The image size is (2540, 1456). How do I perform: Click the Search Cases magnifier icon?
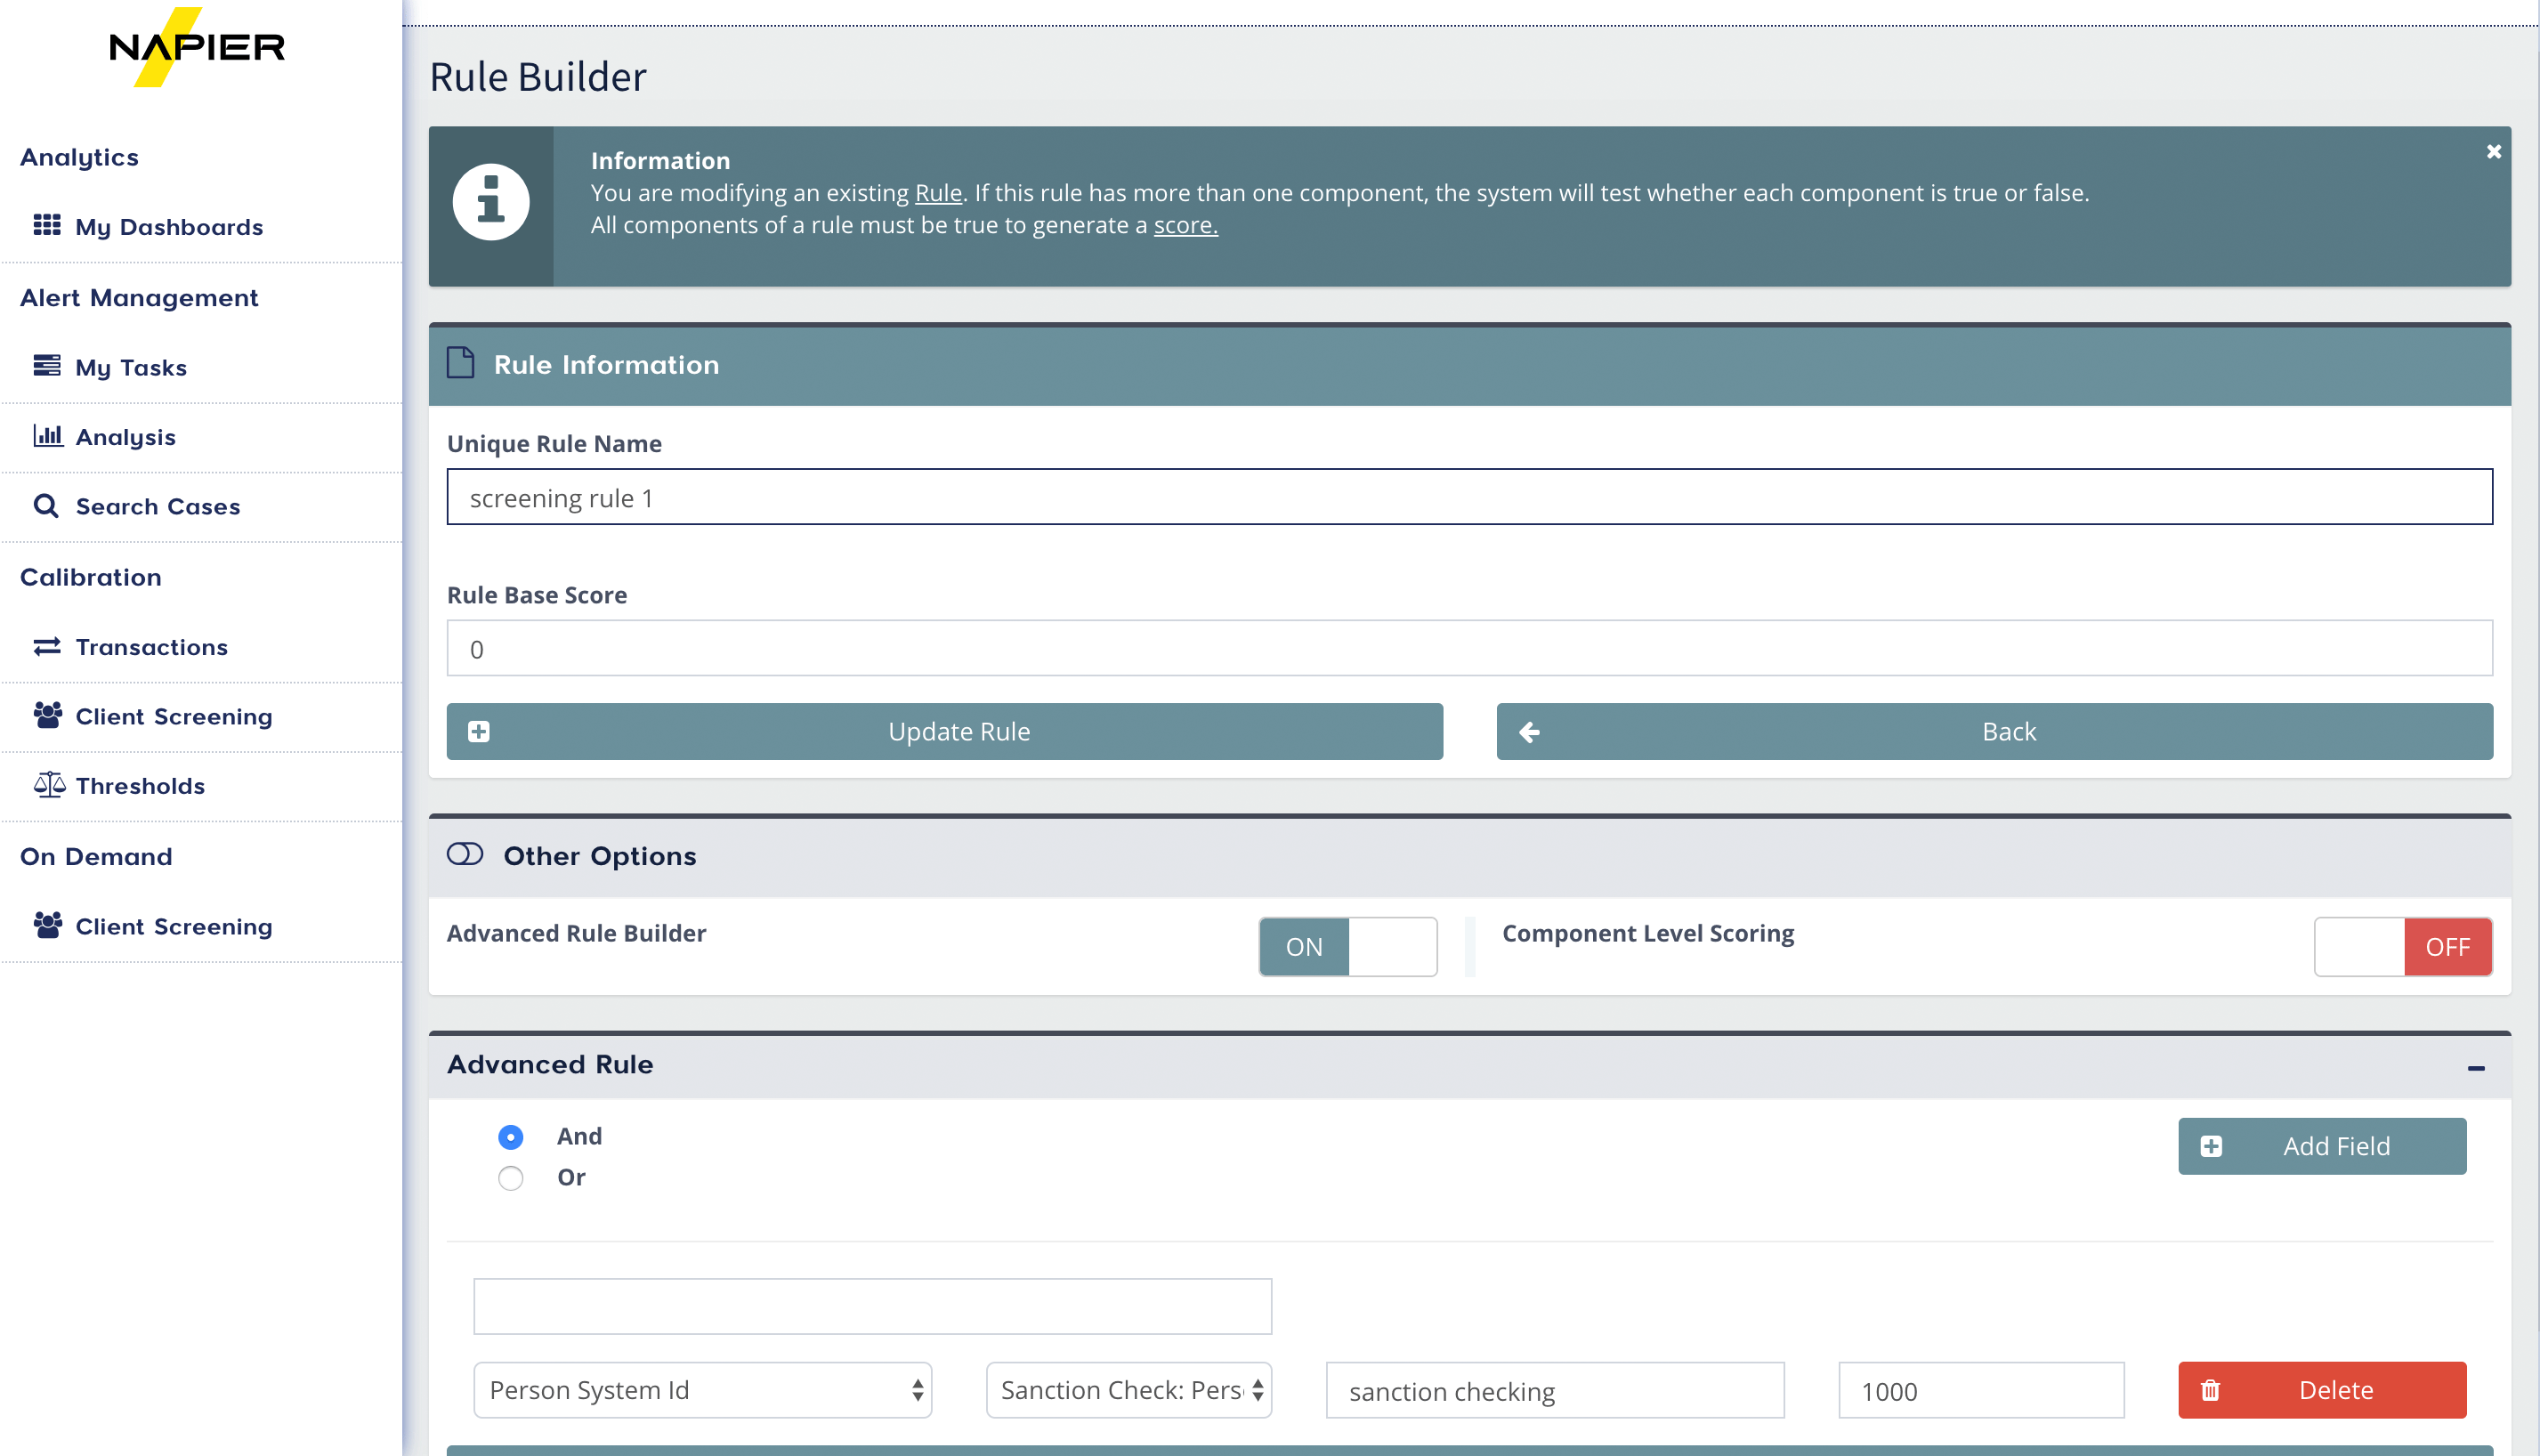pyautogui.click(x=46, y=506)
